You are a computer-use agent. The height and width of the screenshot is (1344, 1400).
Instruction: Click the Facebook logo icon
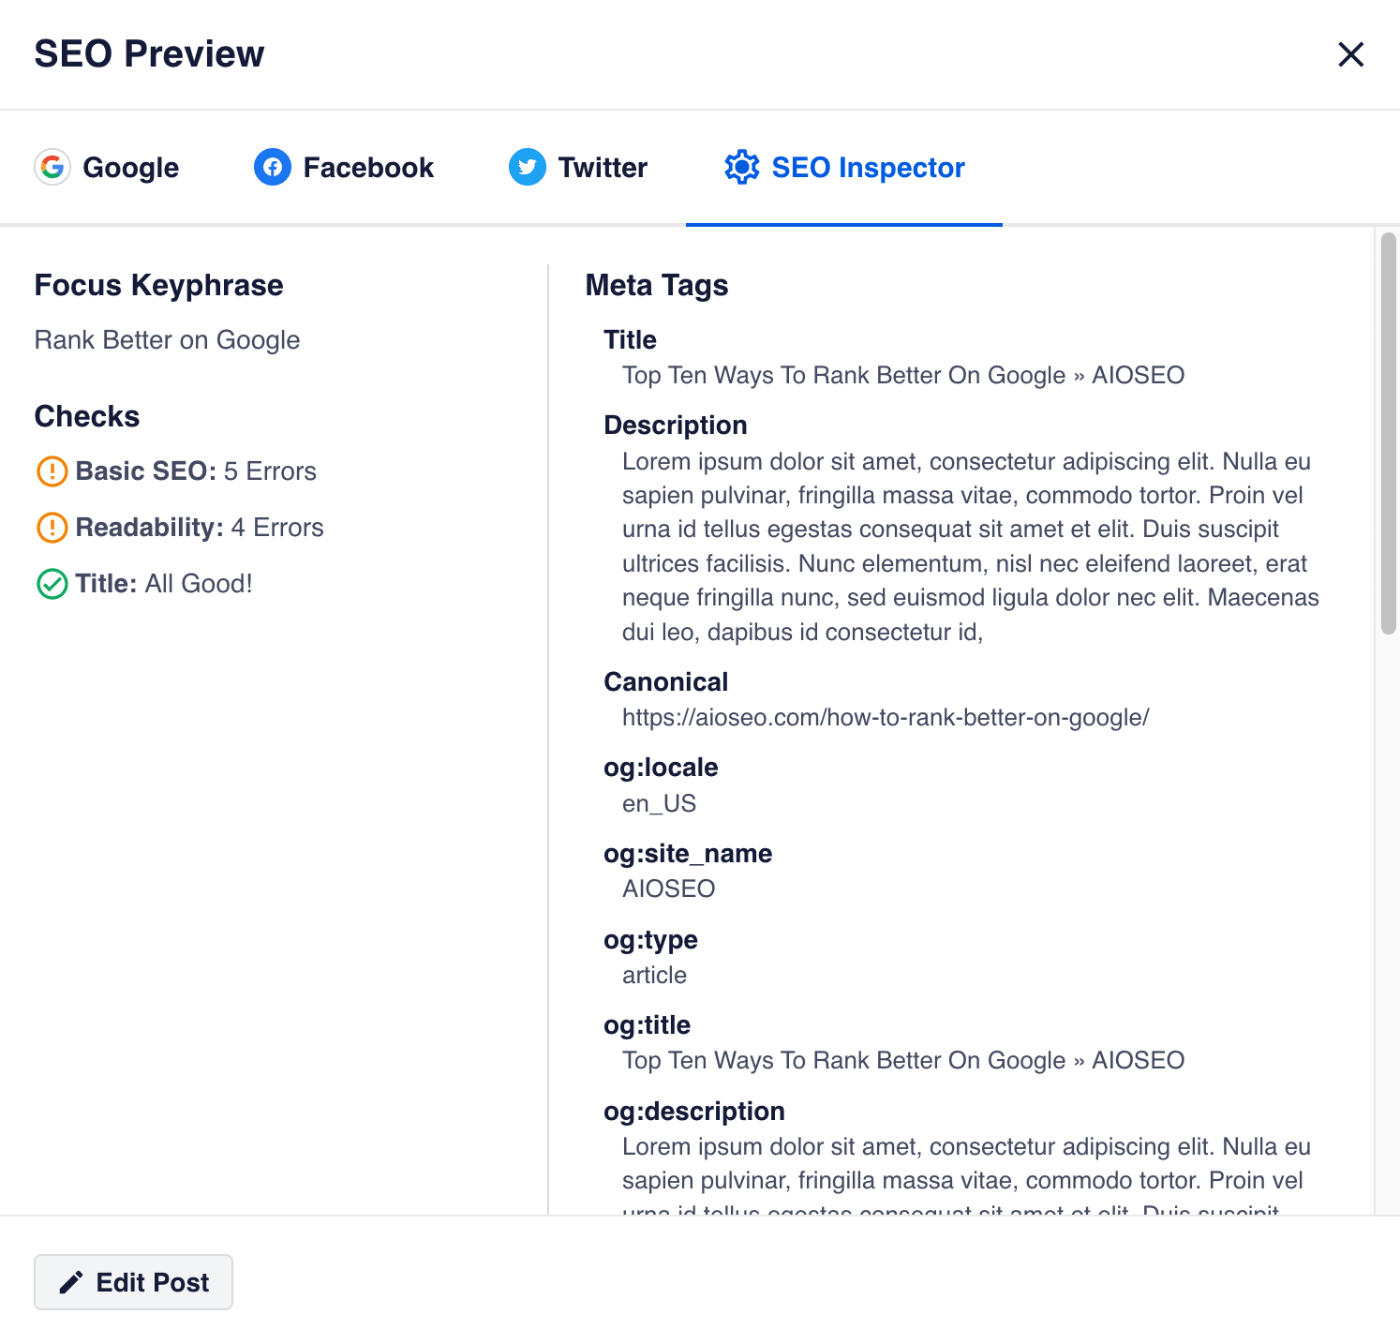(x=272, y=167)
